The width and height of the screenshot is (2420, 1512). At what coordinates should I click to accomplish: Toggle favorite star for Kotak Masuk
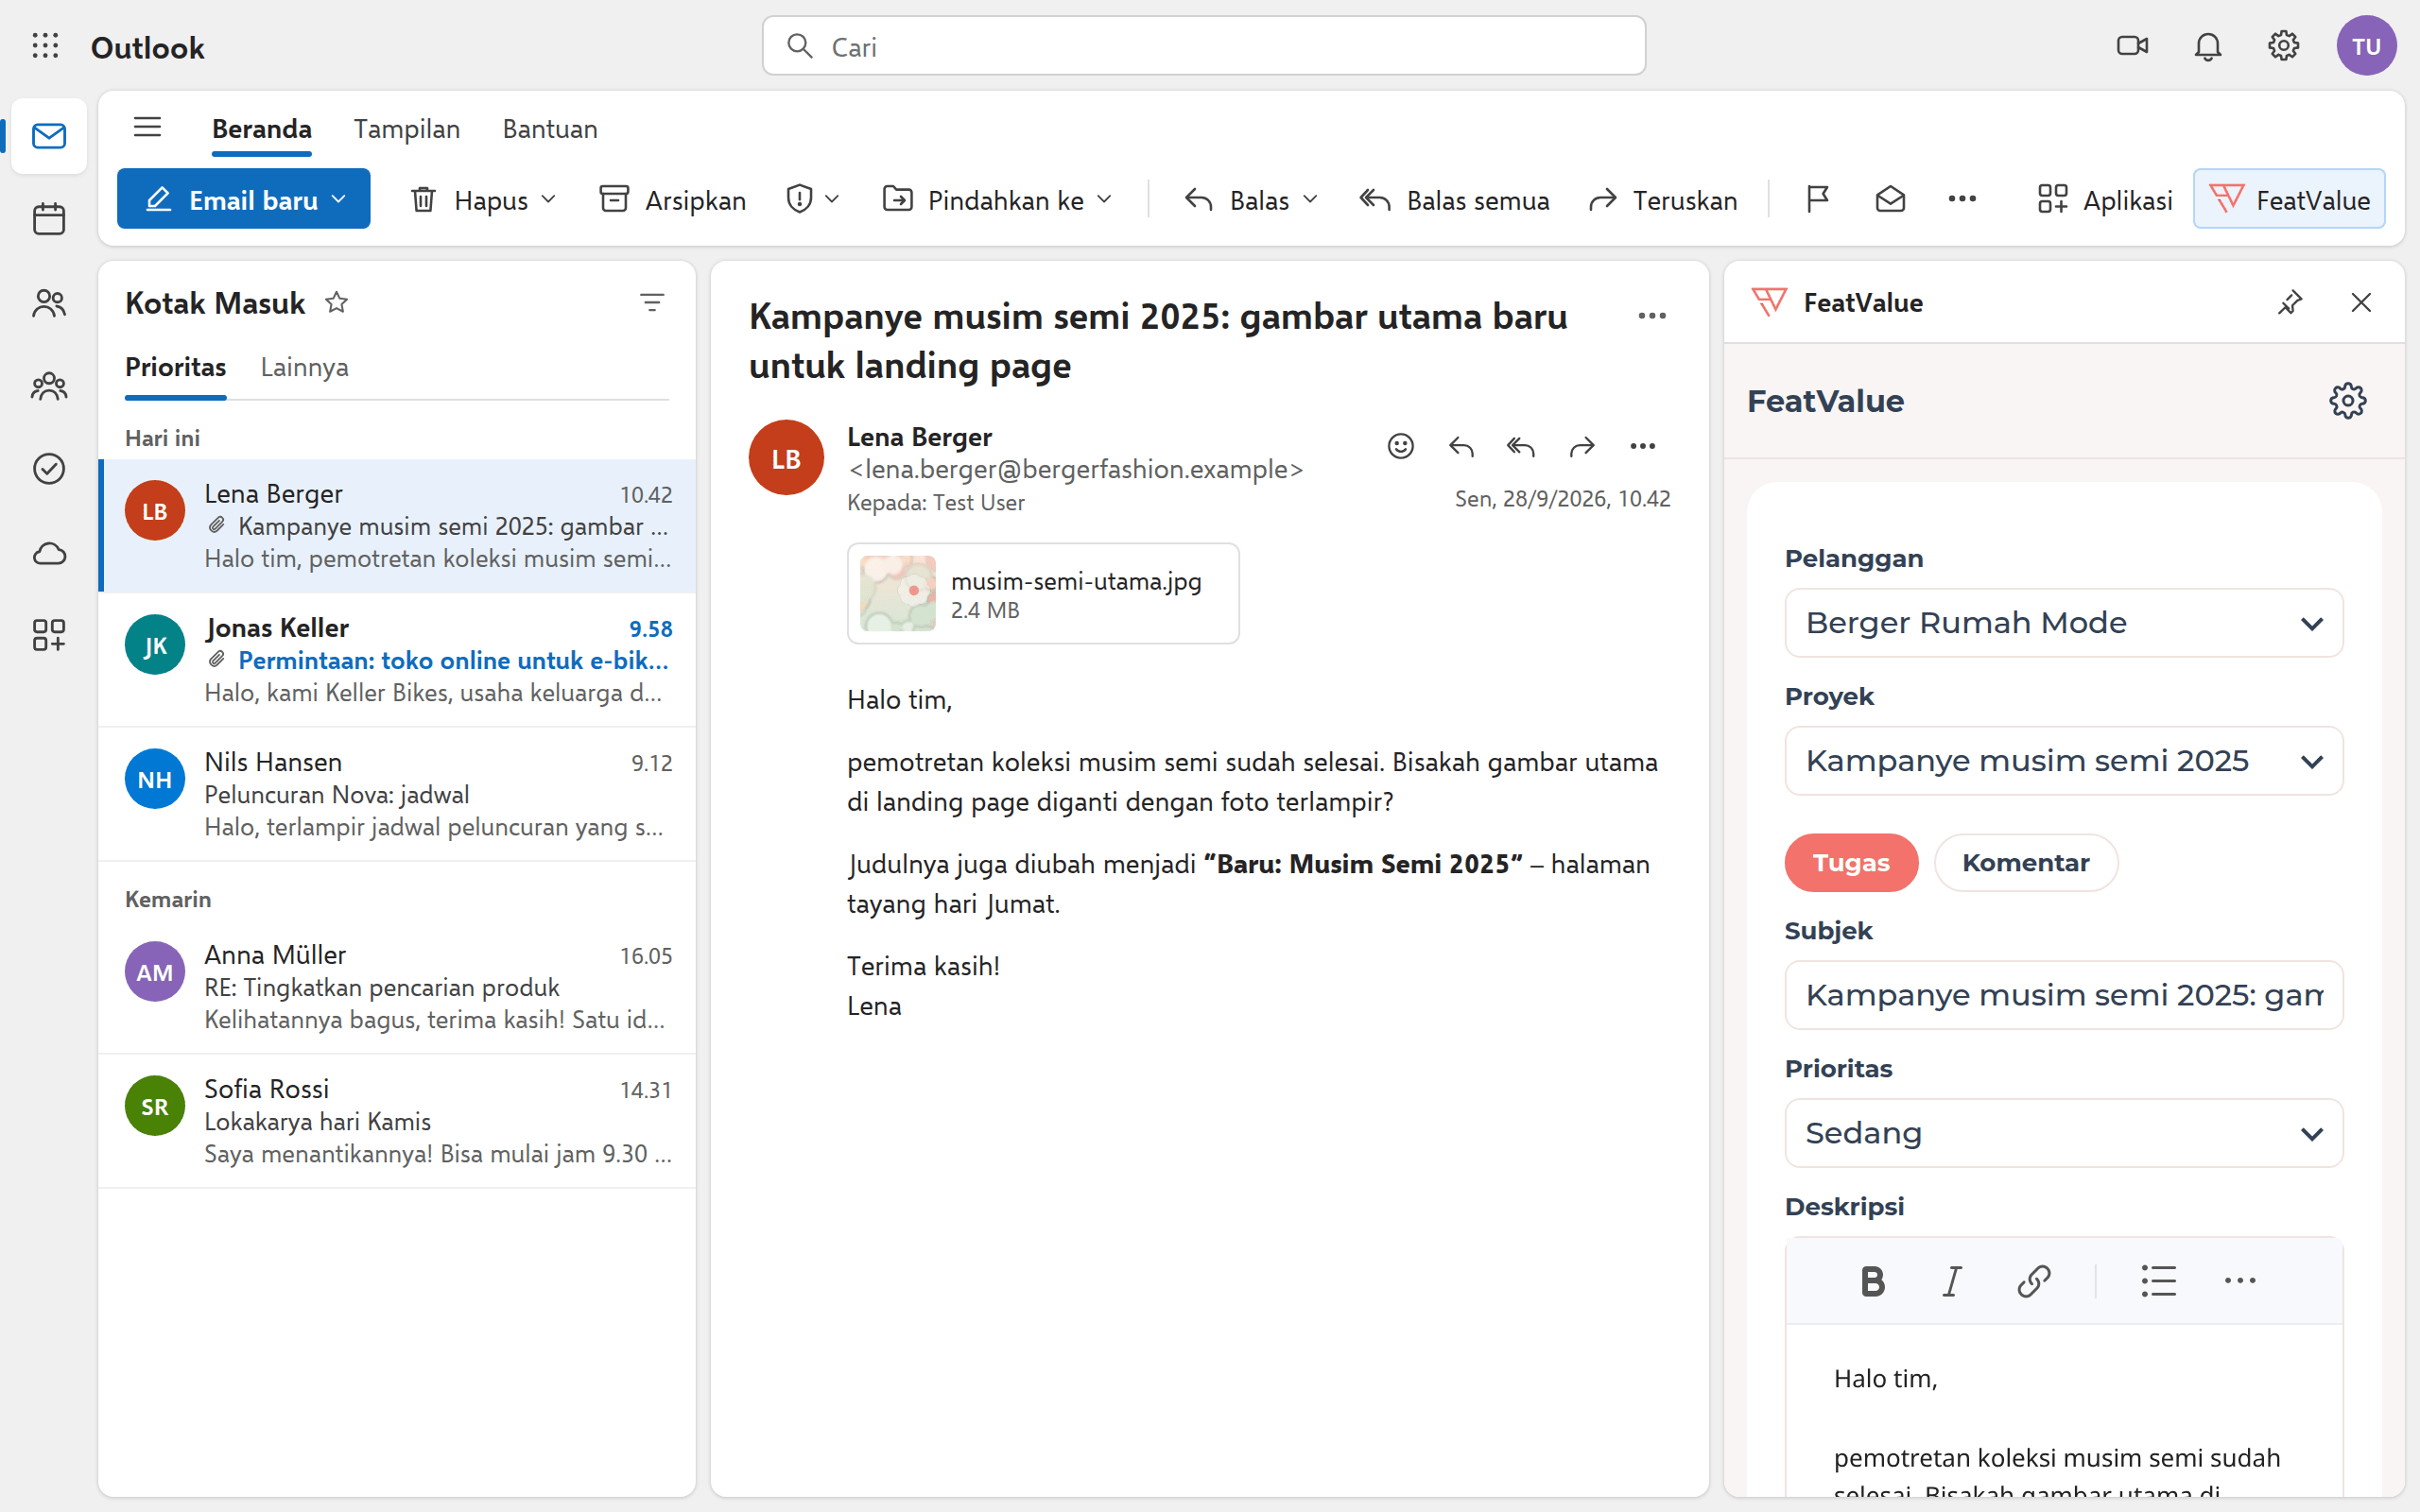[336, 302]
